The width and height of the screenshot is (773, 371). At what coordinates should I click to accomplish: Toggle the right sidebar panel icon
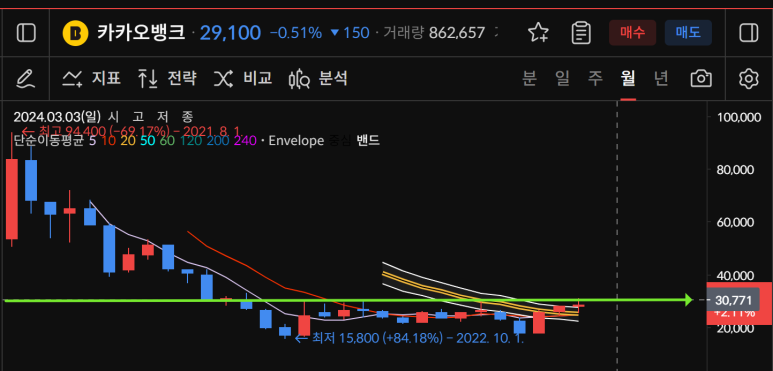tap(748, 33)
